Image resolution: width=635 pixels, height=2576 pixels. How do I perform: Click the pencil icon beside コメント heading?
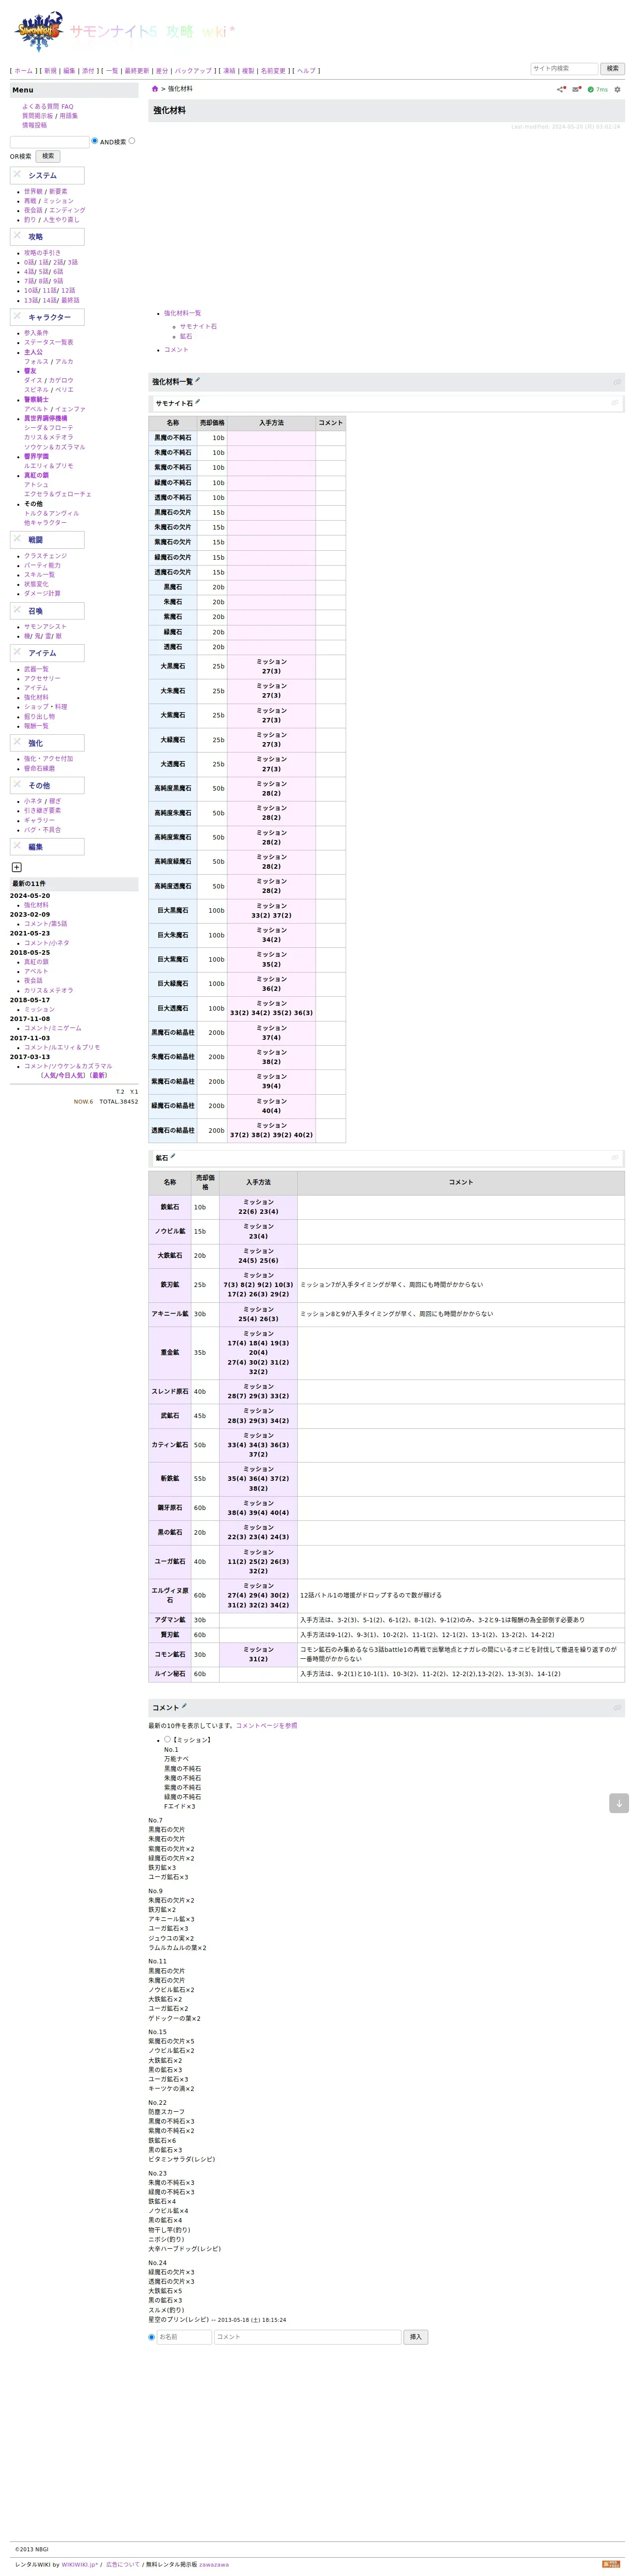pyautogui.click(x=184, y=1706)
